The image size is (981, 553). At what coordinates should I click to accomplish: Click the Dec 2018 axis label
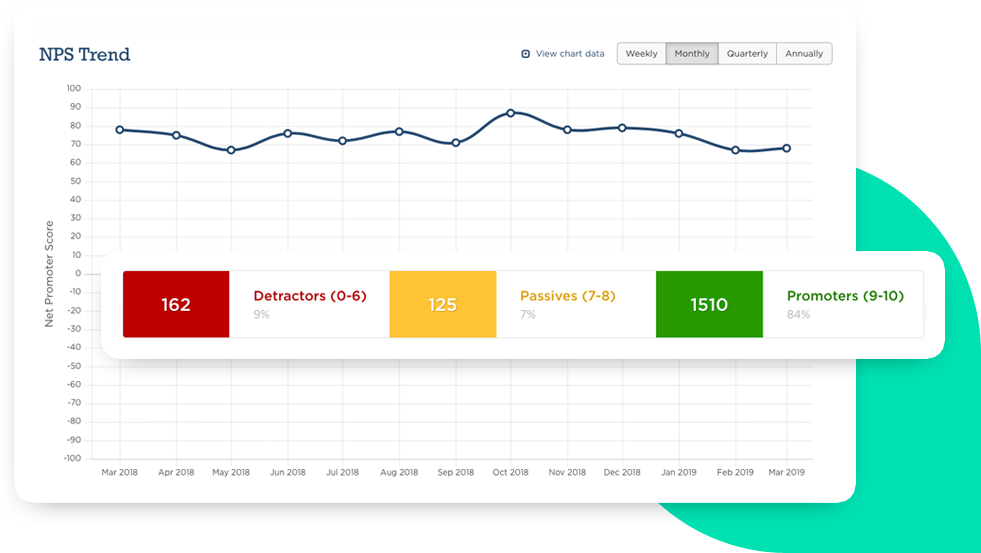[x=622, y=472]
